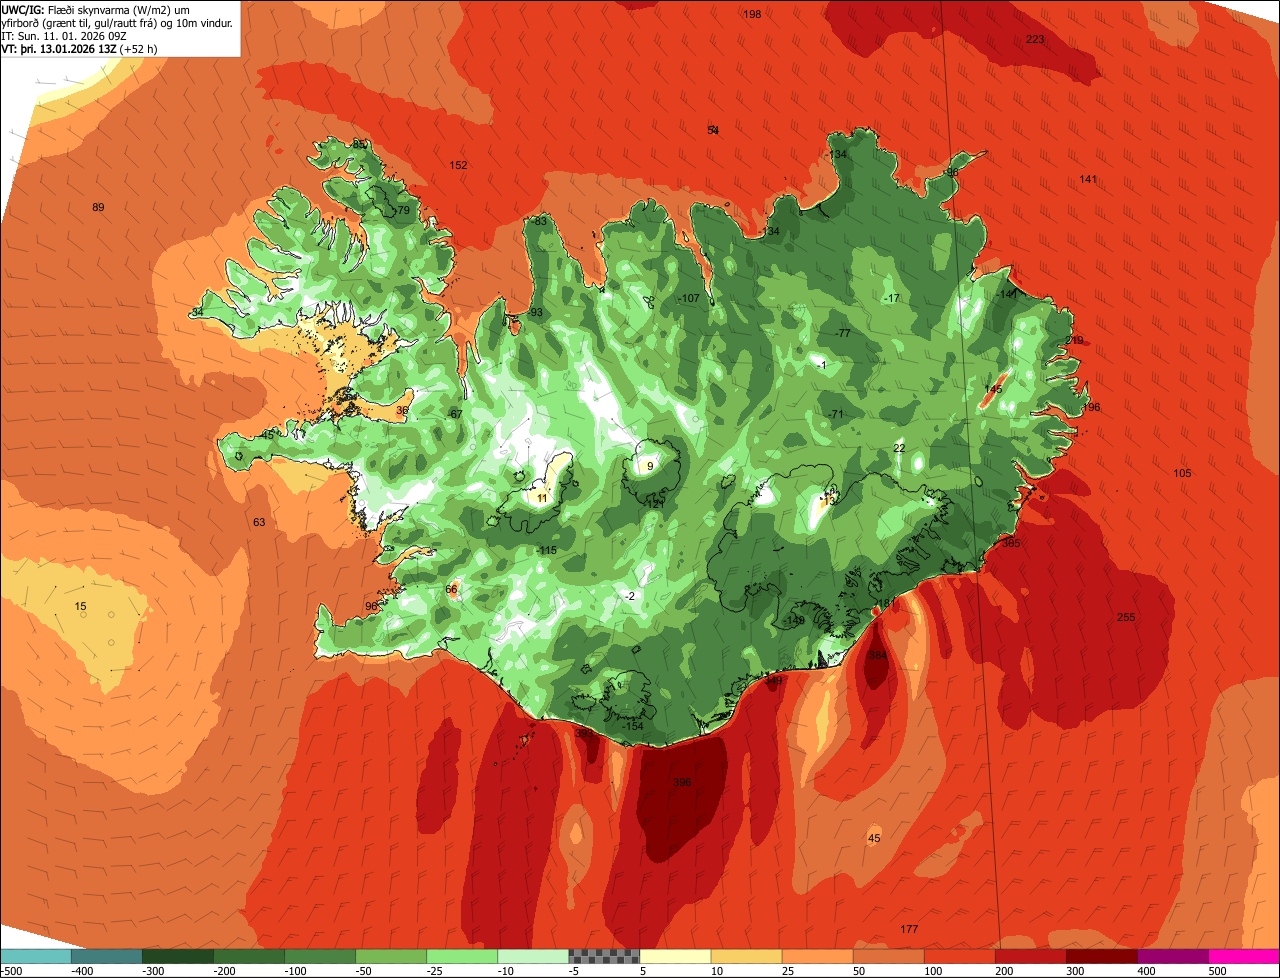Click the 198 flux value at top
This screenshot has height=978, width=1280.
point(753,14)
